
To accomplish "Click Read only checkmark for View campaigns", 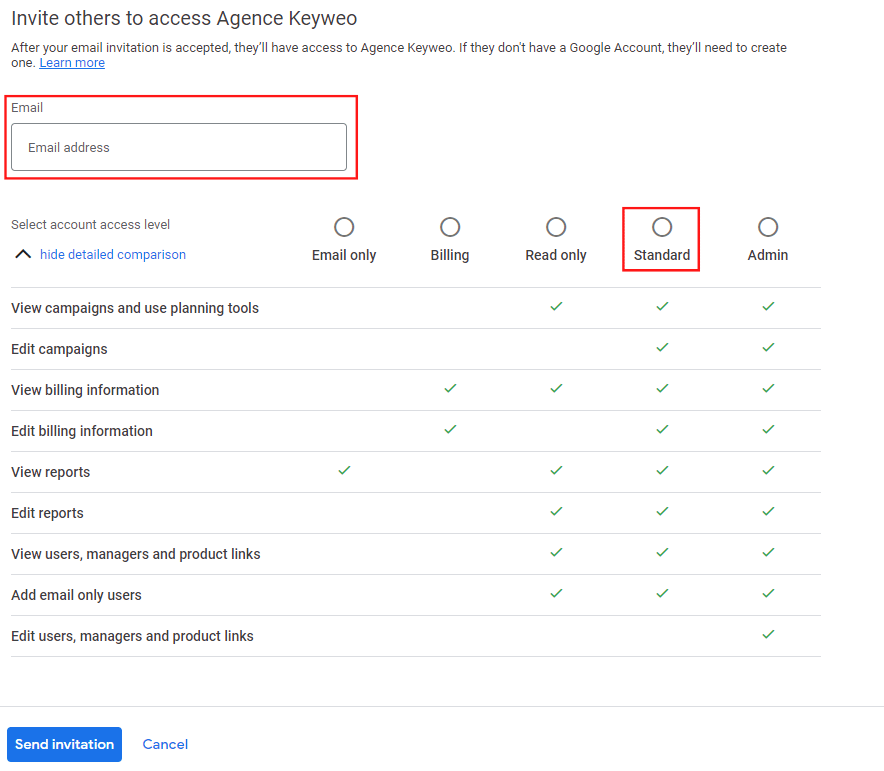I will pos(556,306).
